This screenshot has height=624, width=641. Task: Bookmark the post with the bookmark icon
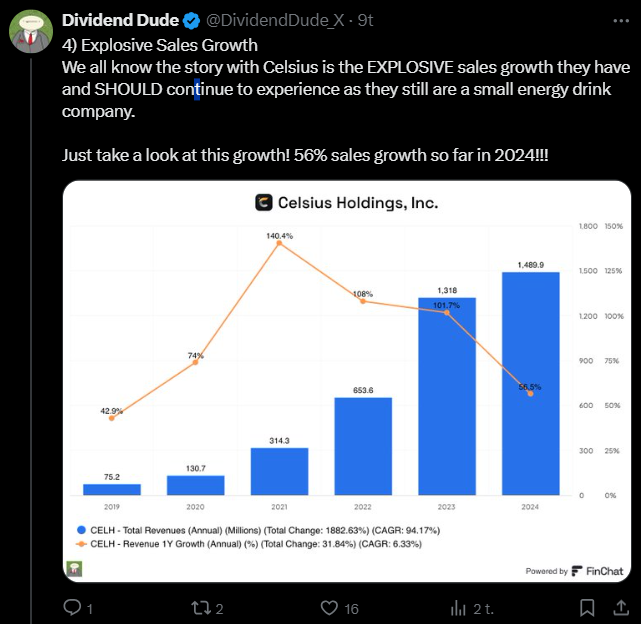point(588,607)
